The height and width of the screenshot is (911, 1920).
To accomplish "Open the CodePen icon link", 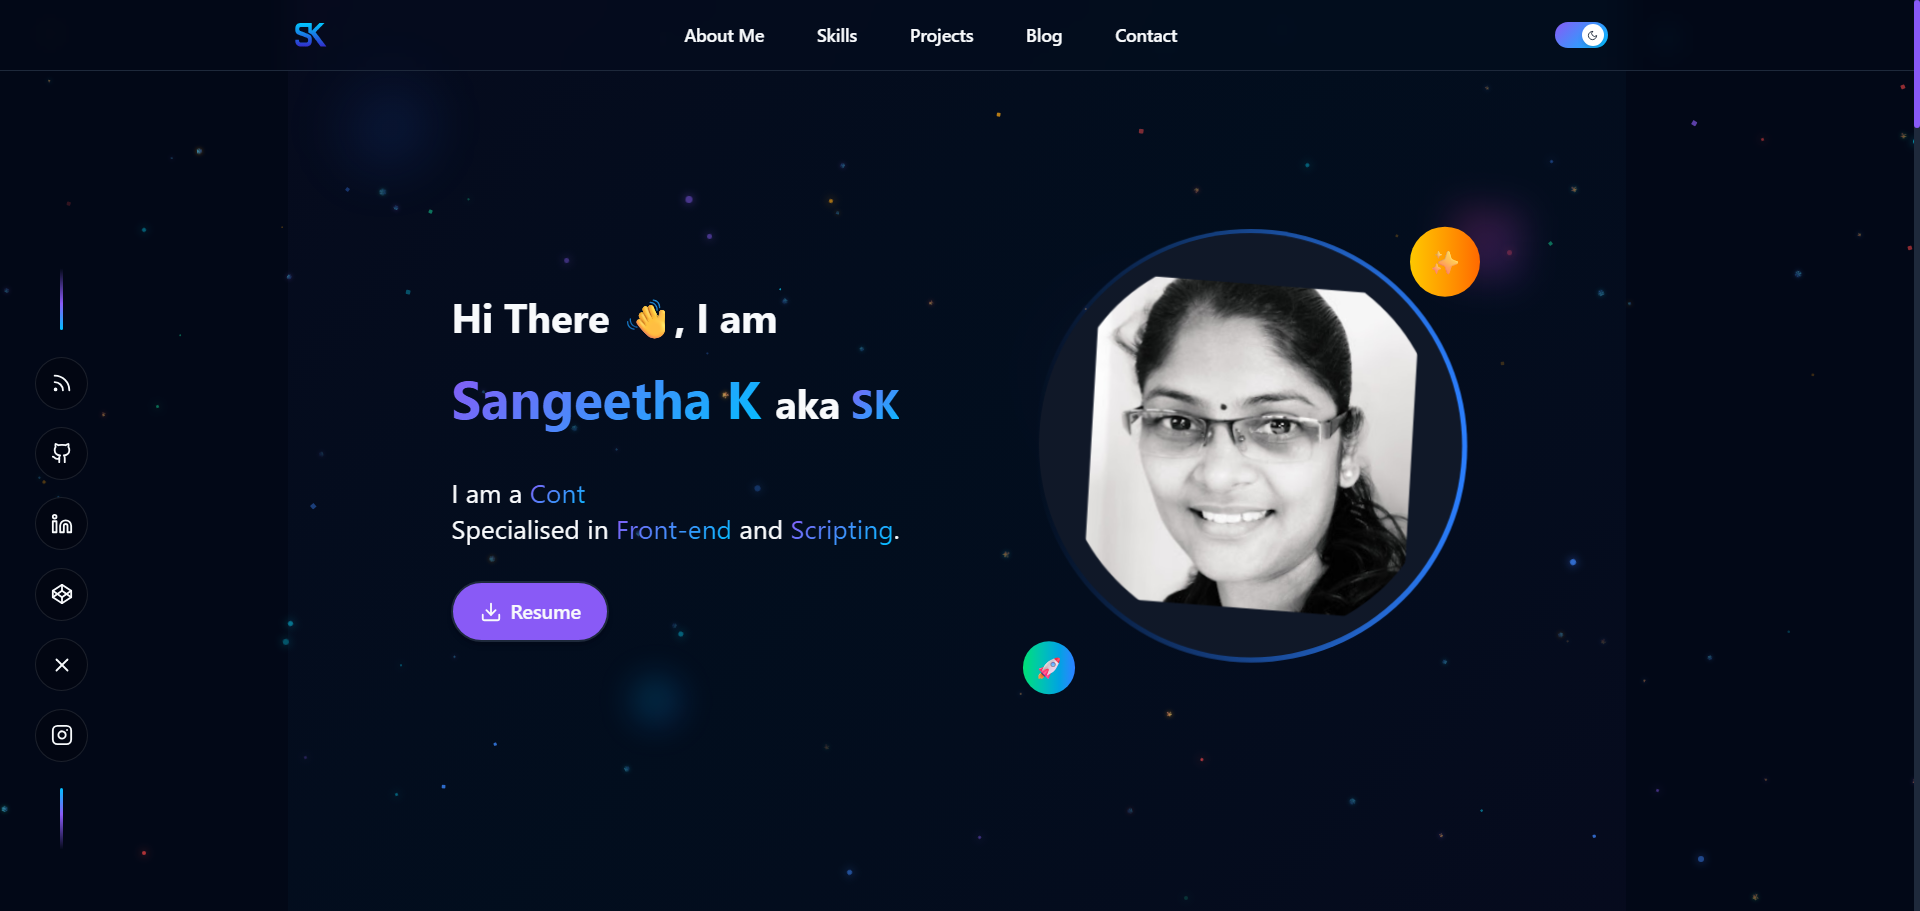I will (x=61, y=594).
